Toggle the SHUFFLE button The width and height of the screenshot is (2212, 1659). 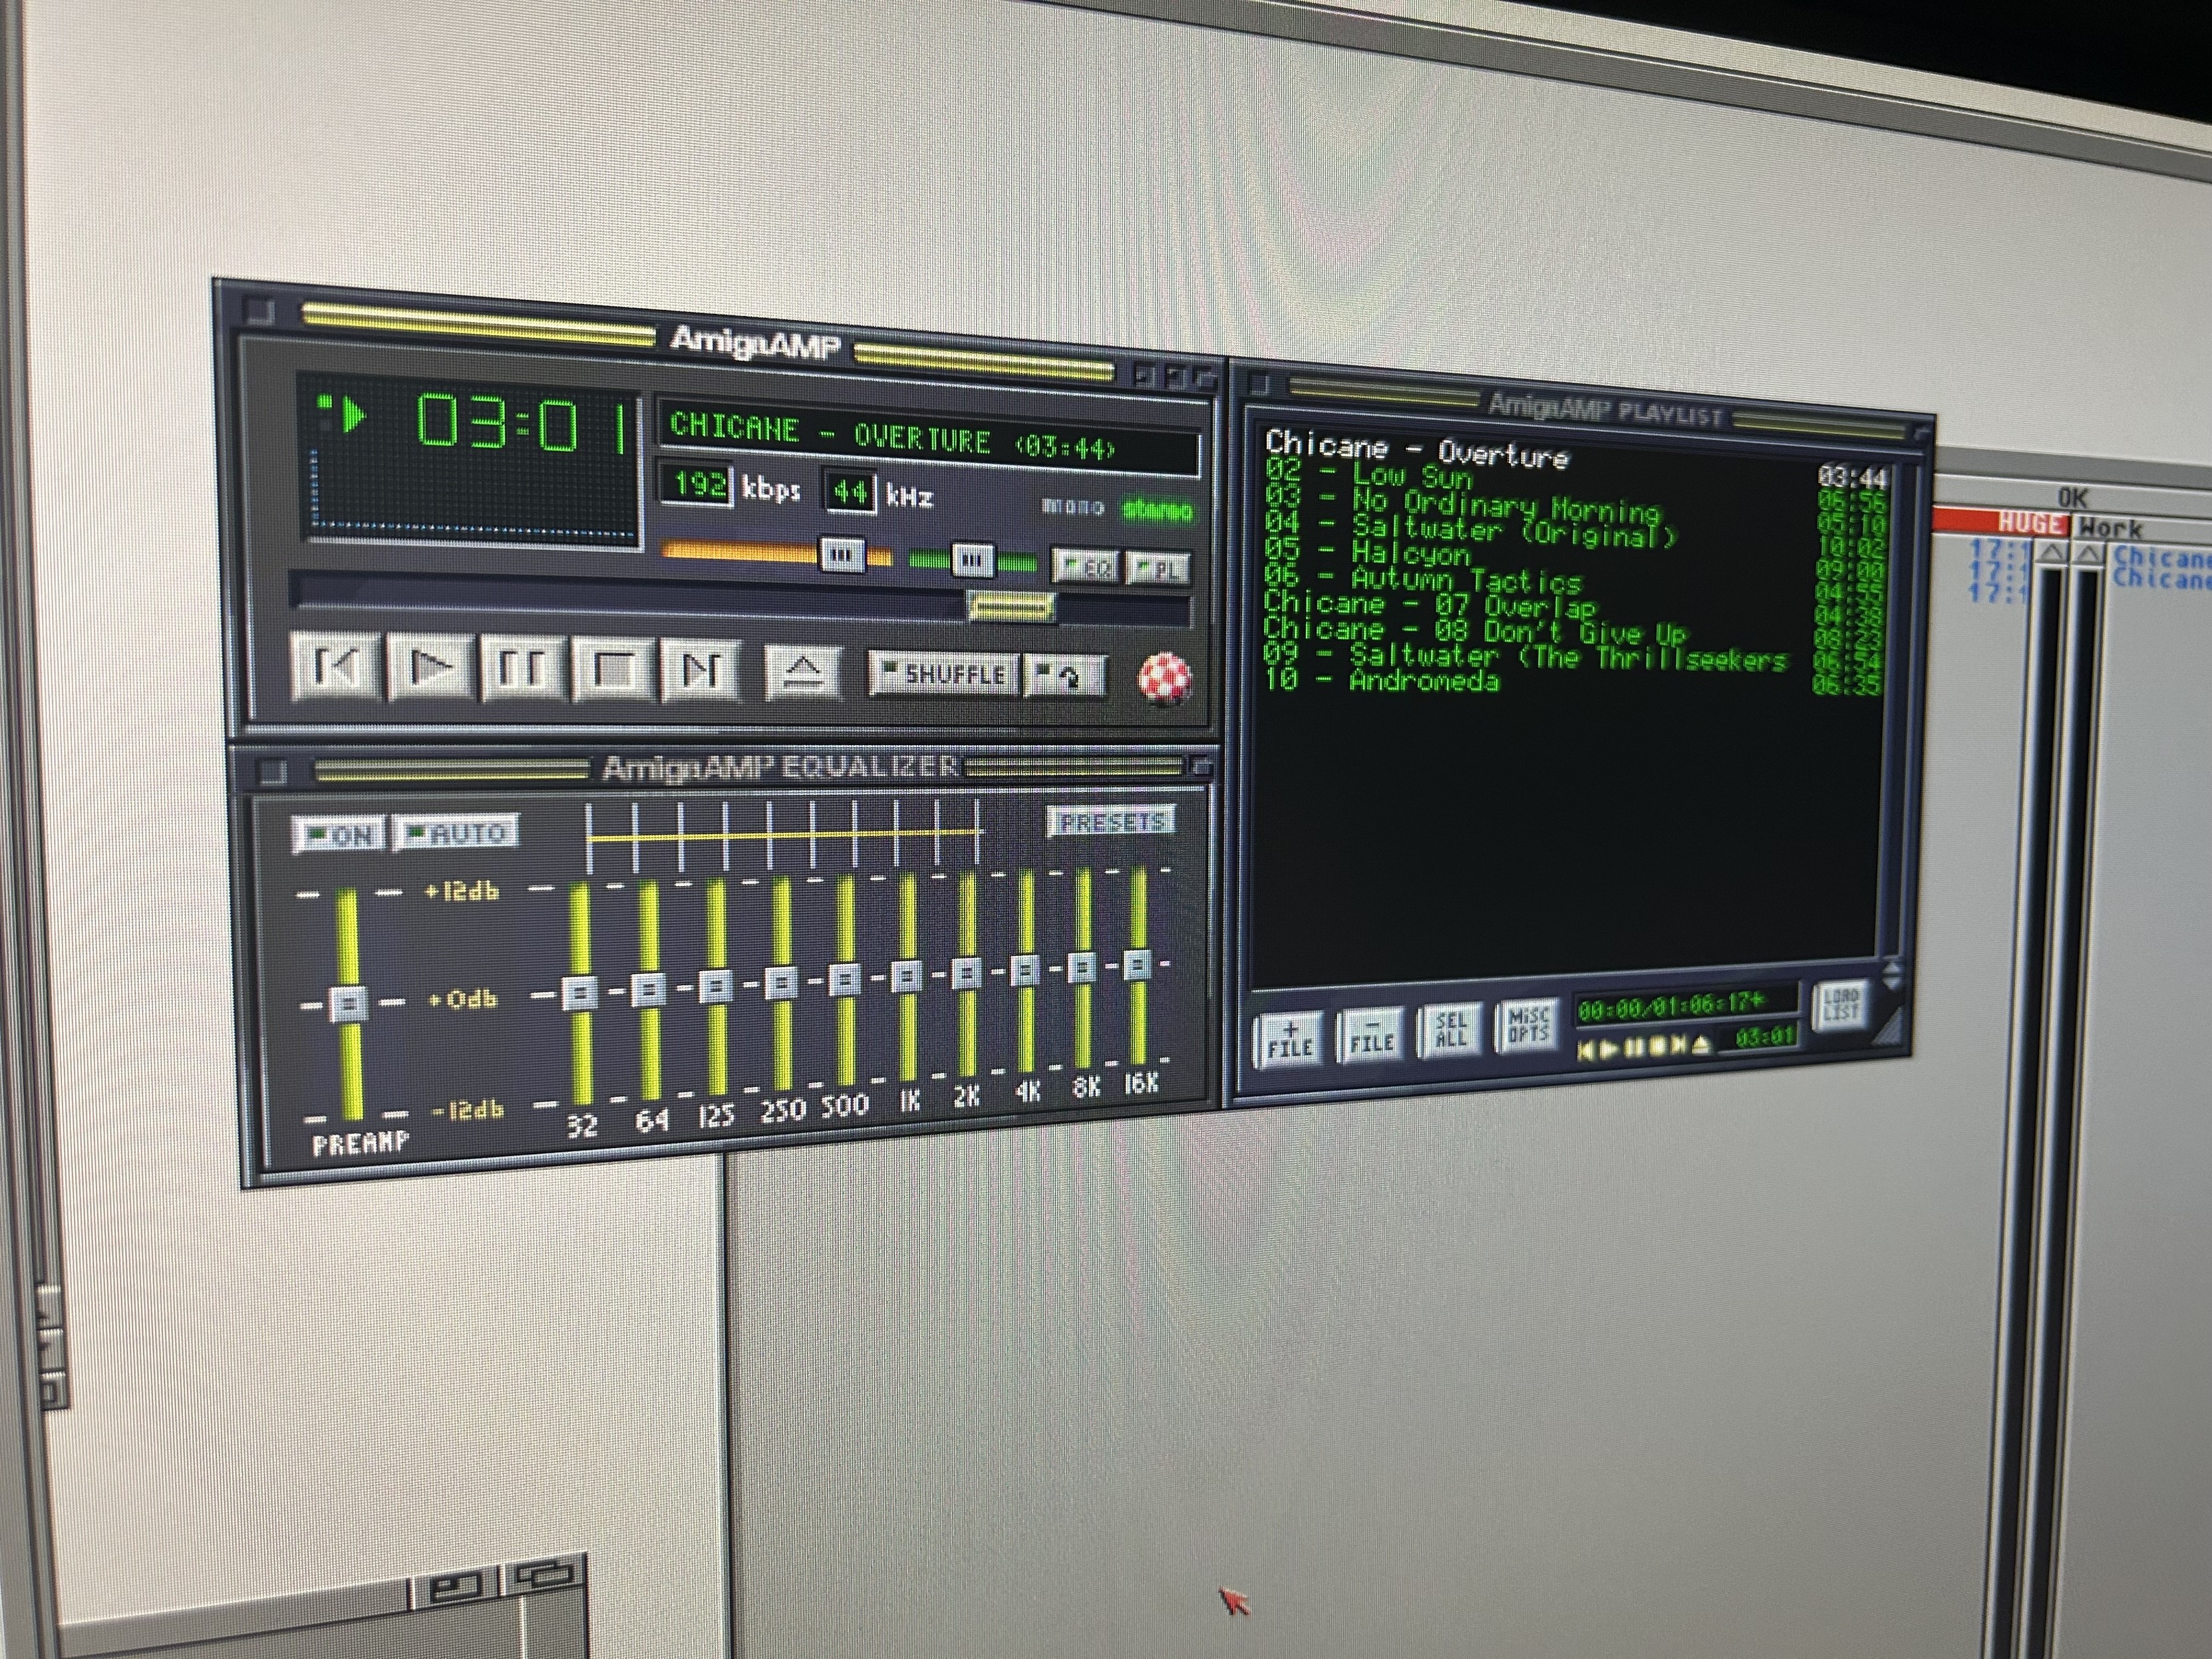[944, 674]
